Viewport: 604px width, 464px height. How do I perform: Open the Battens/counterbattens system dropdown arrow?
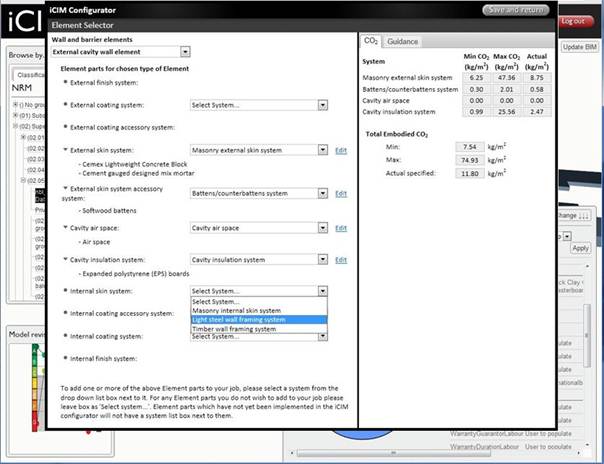(x=323, y=193)
